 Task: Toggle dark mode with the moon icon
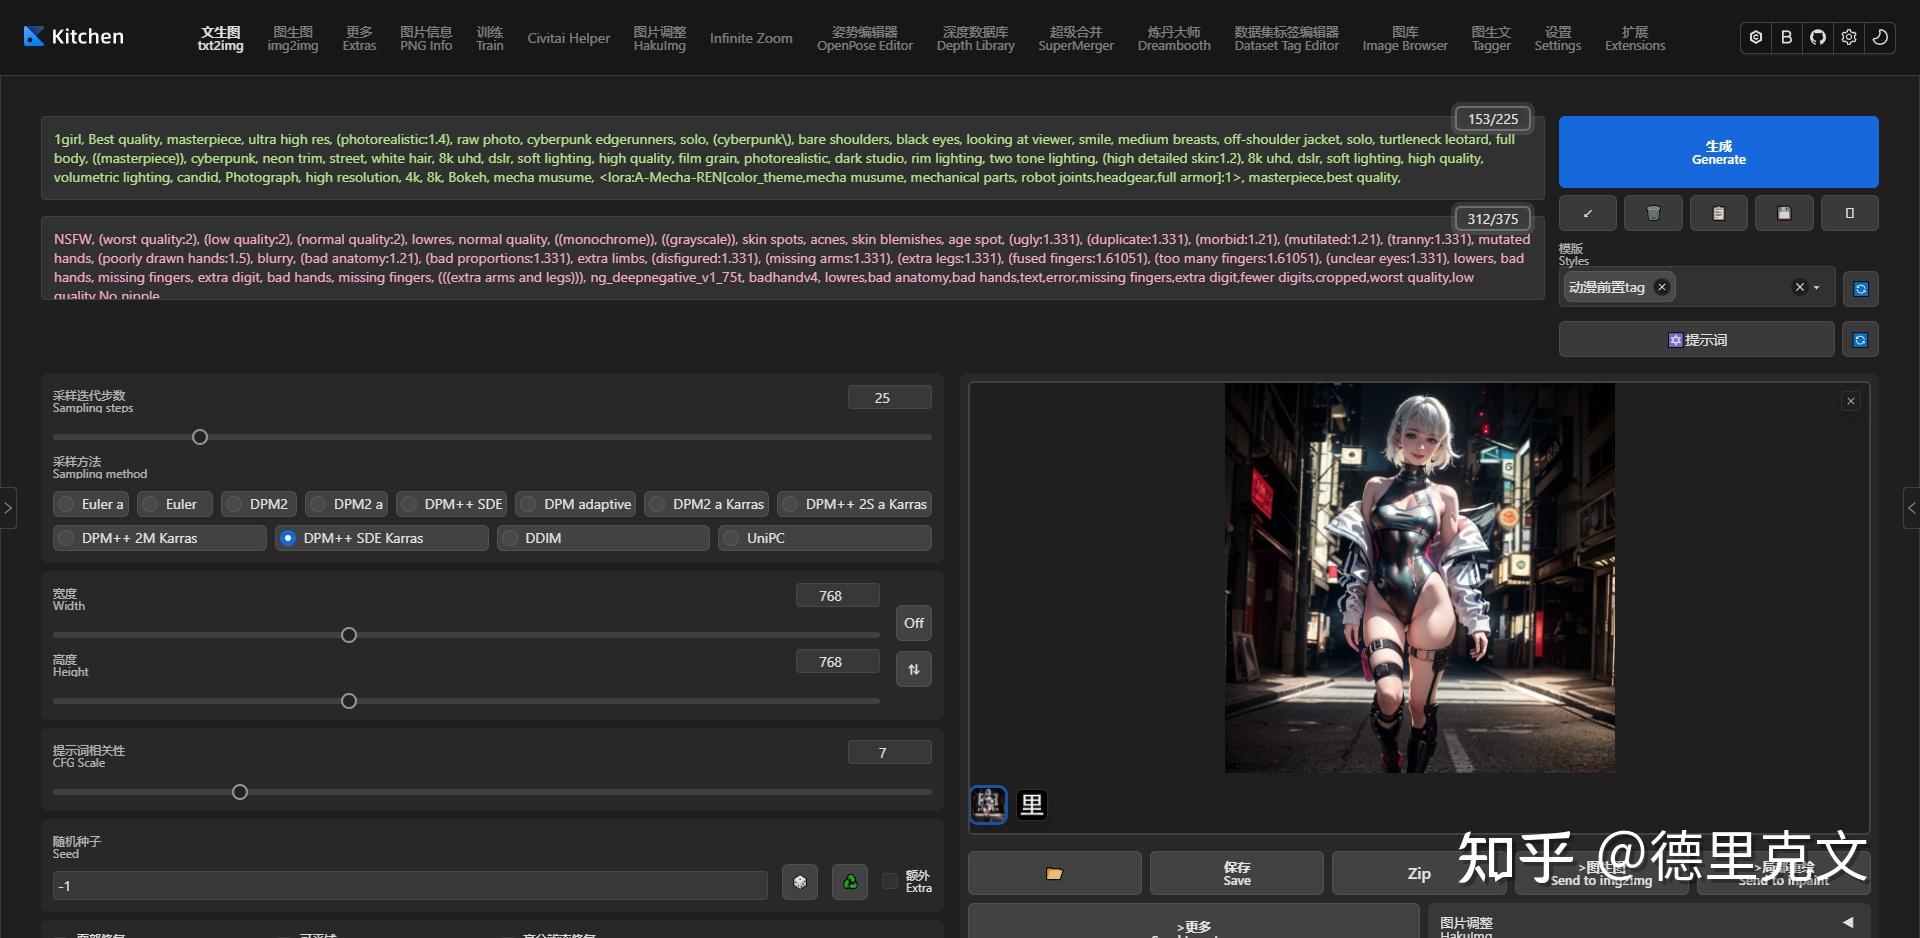click(1880, 37)
